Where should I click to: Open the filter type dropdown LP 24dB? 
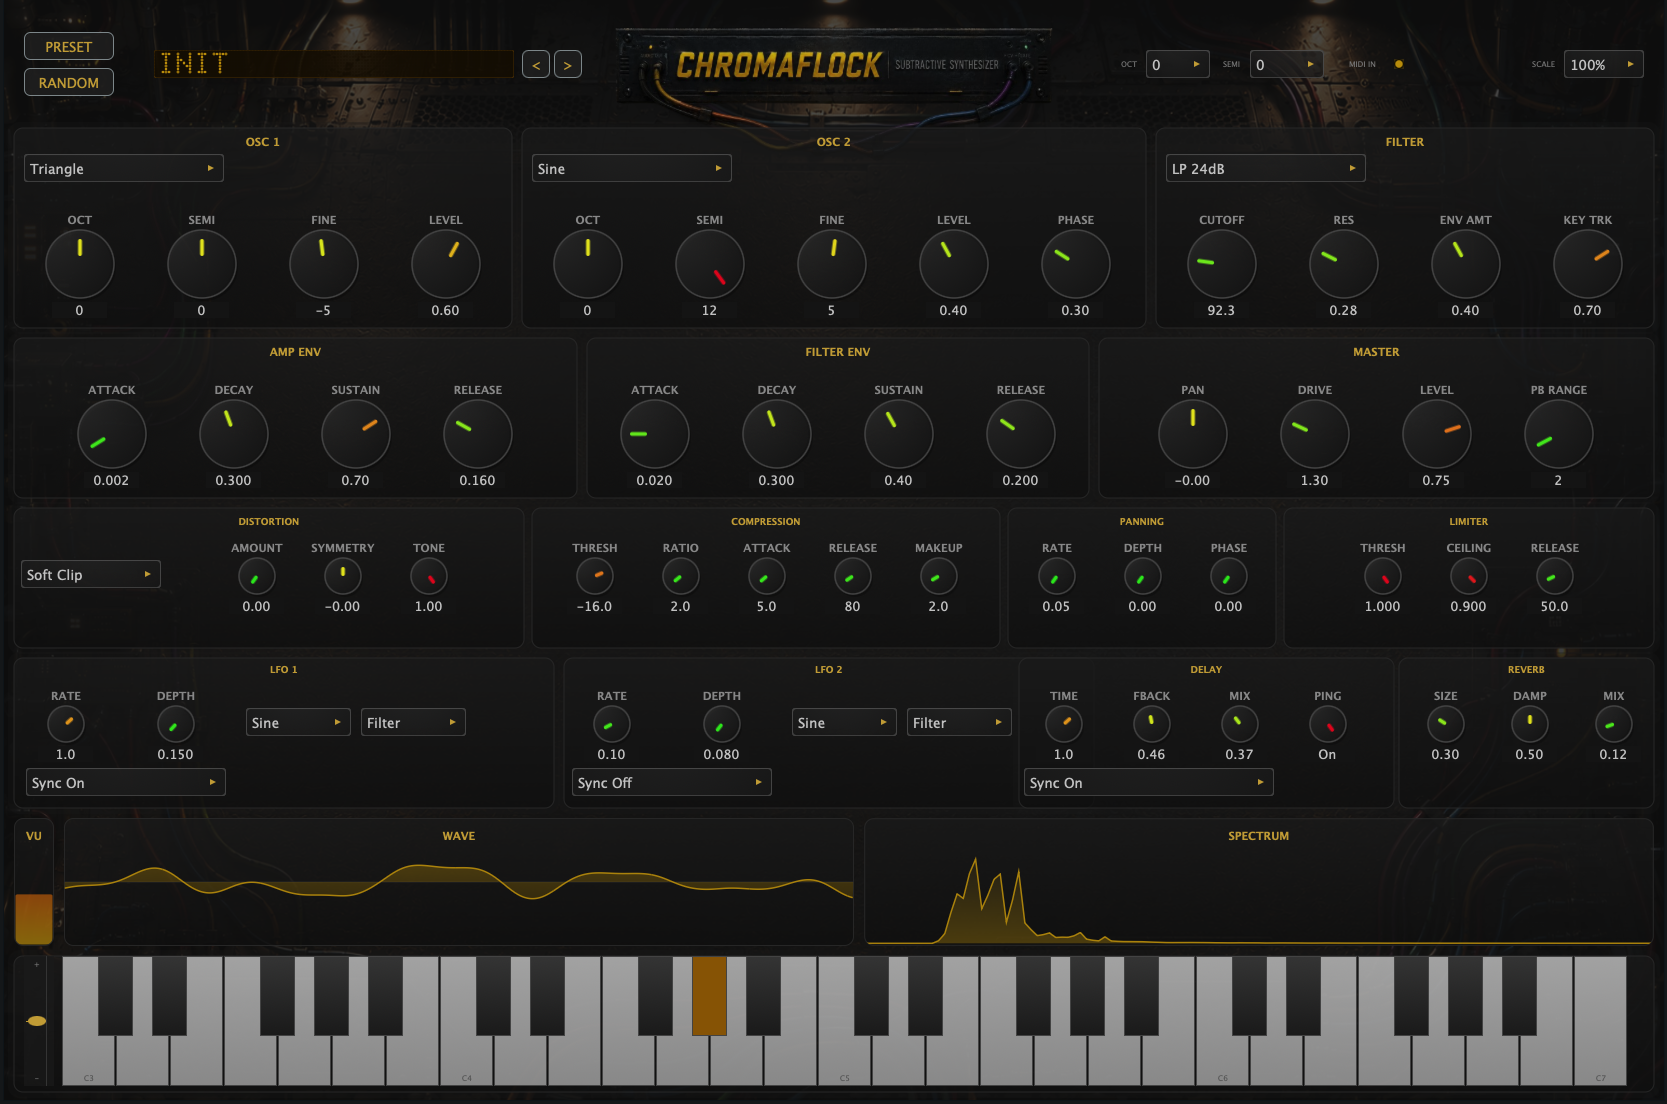[x=1265, y=168]
